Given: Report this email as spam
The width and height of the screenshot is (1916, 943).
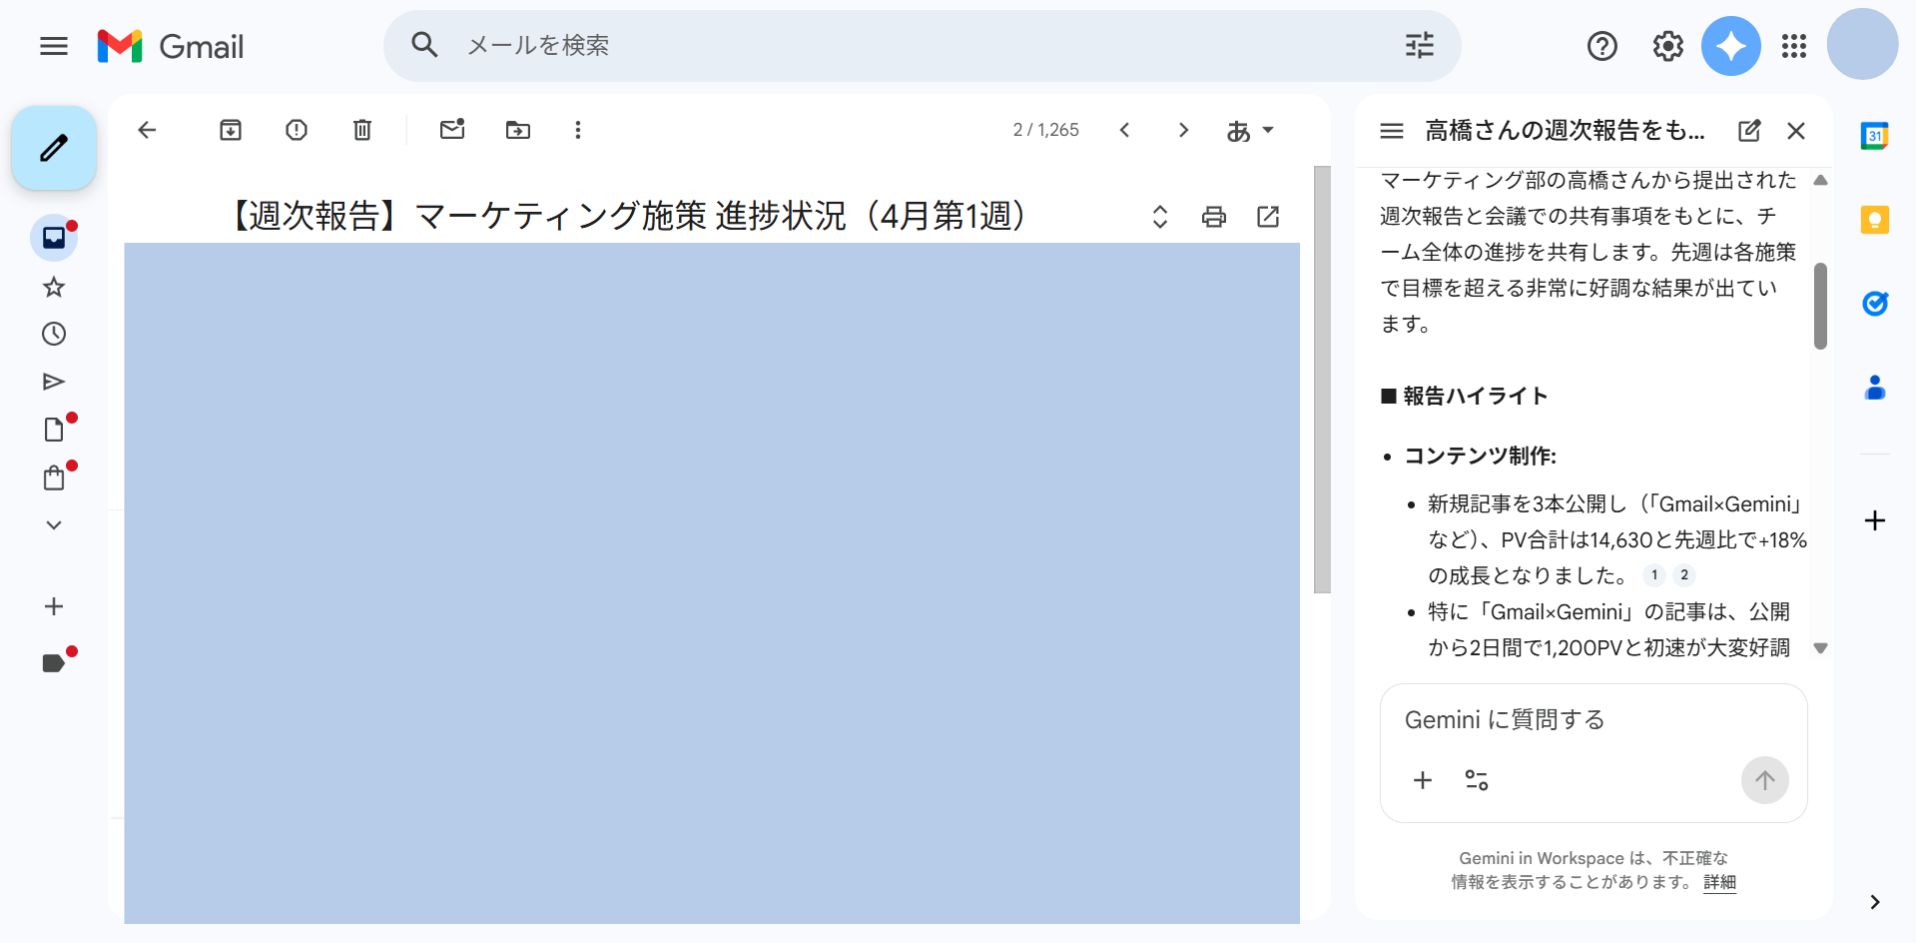Looking at the screenshot, I should [296, 130].
